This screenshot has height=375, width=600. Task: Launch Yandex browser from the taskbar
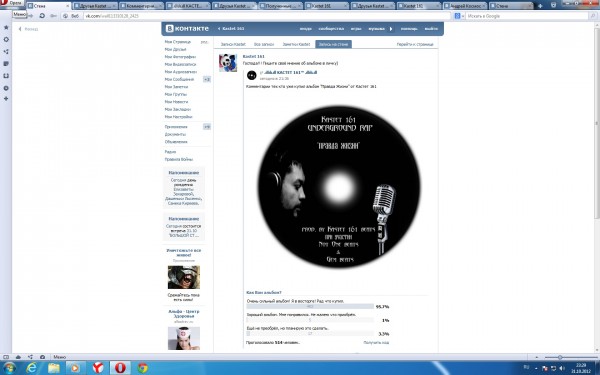98,368
